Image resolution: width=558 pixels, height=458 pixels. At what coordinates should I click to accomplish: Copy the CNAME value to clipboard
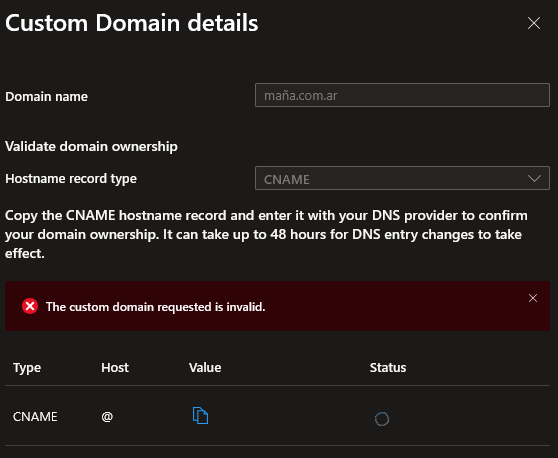200,415
